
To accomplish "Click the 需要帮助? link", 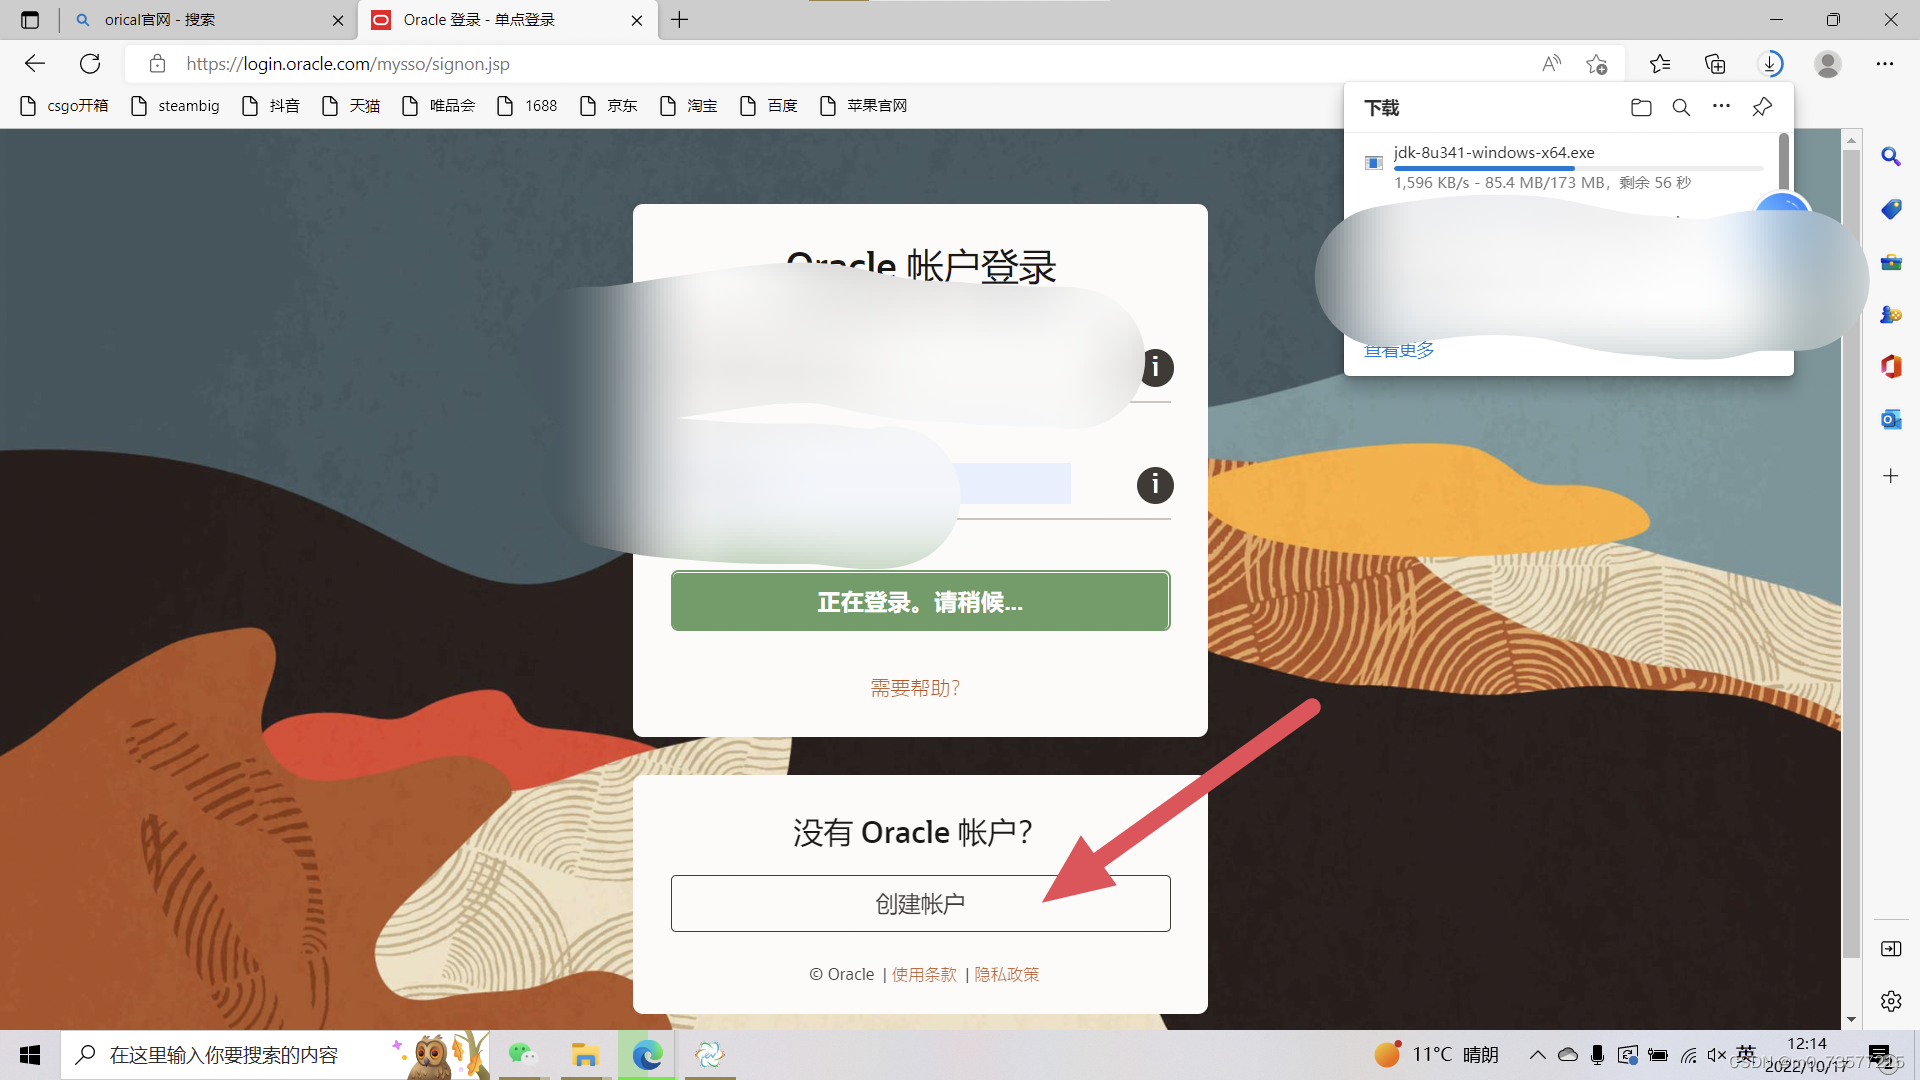I will (x=915, y=688).
